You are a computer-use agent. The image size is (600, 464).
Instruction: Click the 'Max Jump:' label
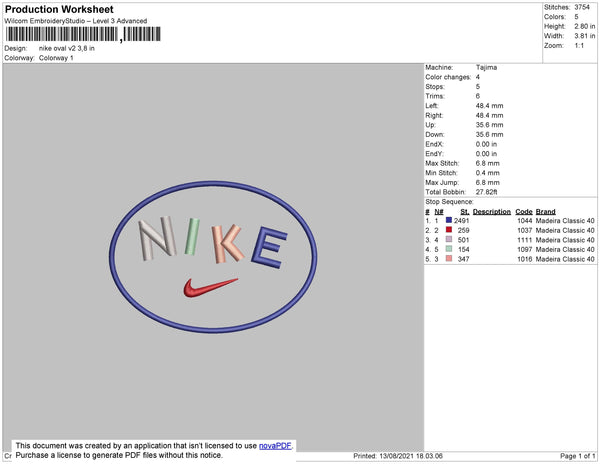point(442,182)
